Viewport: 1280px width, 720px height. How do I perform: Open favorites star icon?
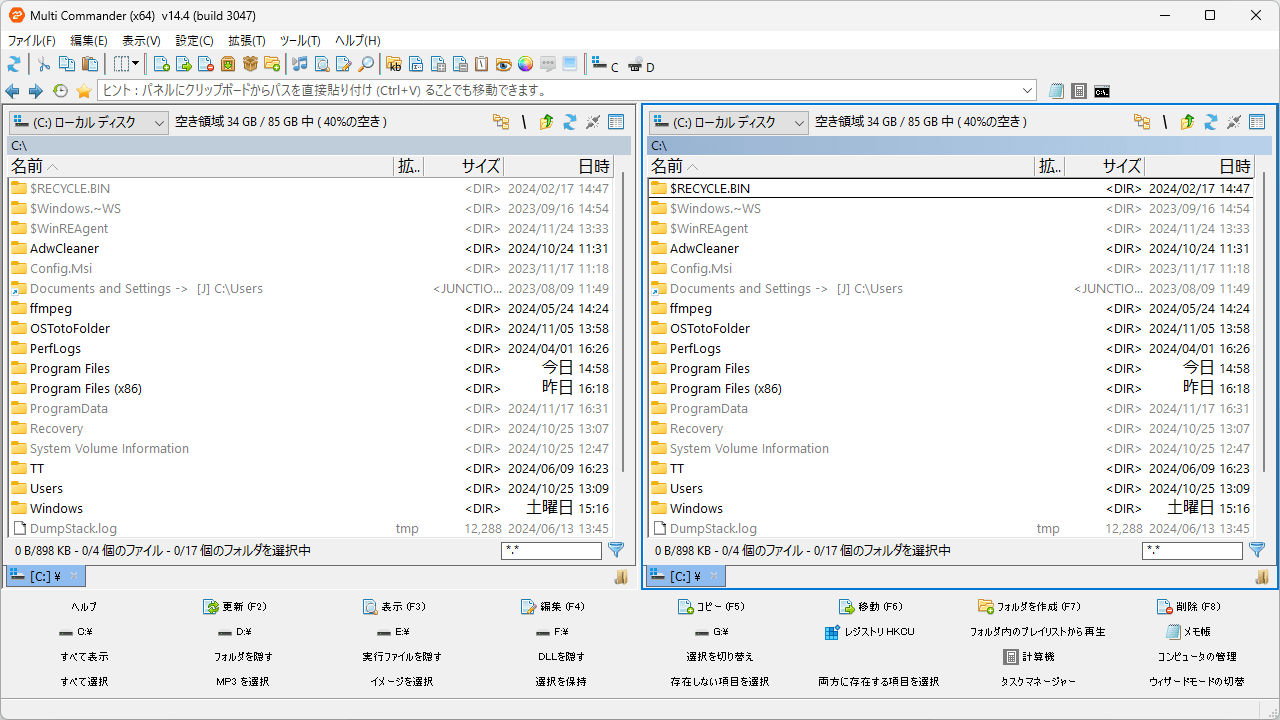coord(84,91)
